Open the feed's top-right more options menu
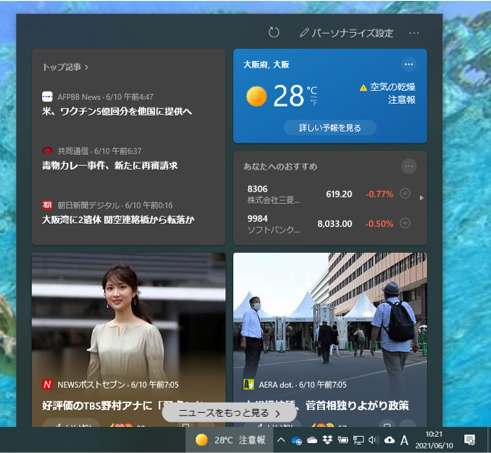This screenshot has width=491, height=453. click(414, 33)
